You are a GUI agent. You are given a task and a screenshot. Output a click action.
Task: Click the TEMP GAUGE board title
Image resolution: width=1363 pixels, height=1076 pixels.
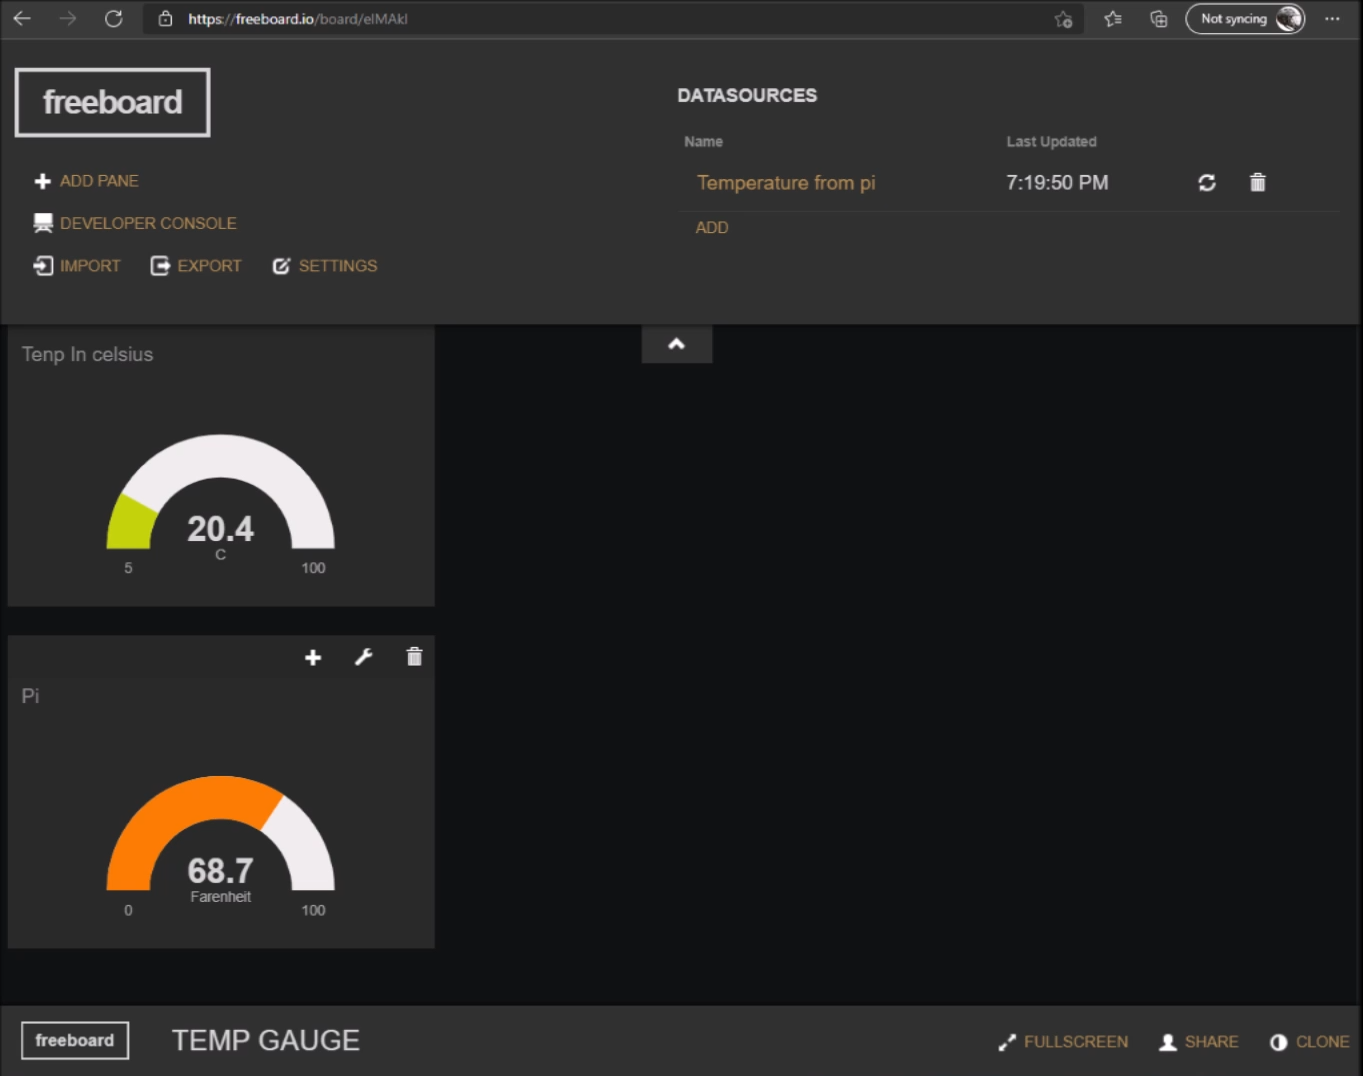point(266,1040)
